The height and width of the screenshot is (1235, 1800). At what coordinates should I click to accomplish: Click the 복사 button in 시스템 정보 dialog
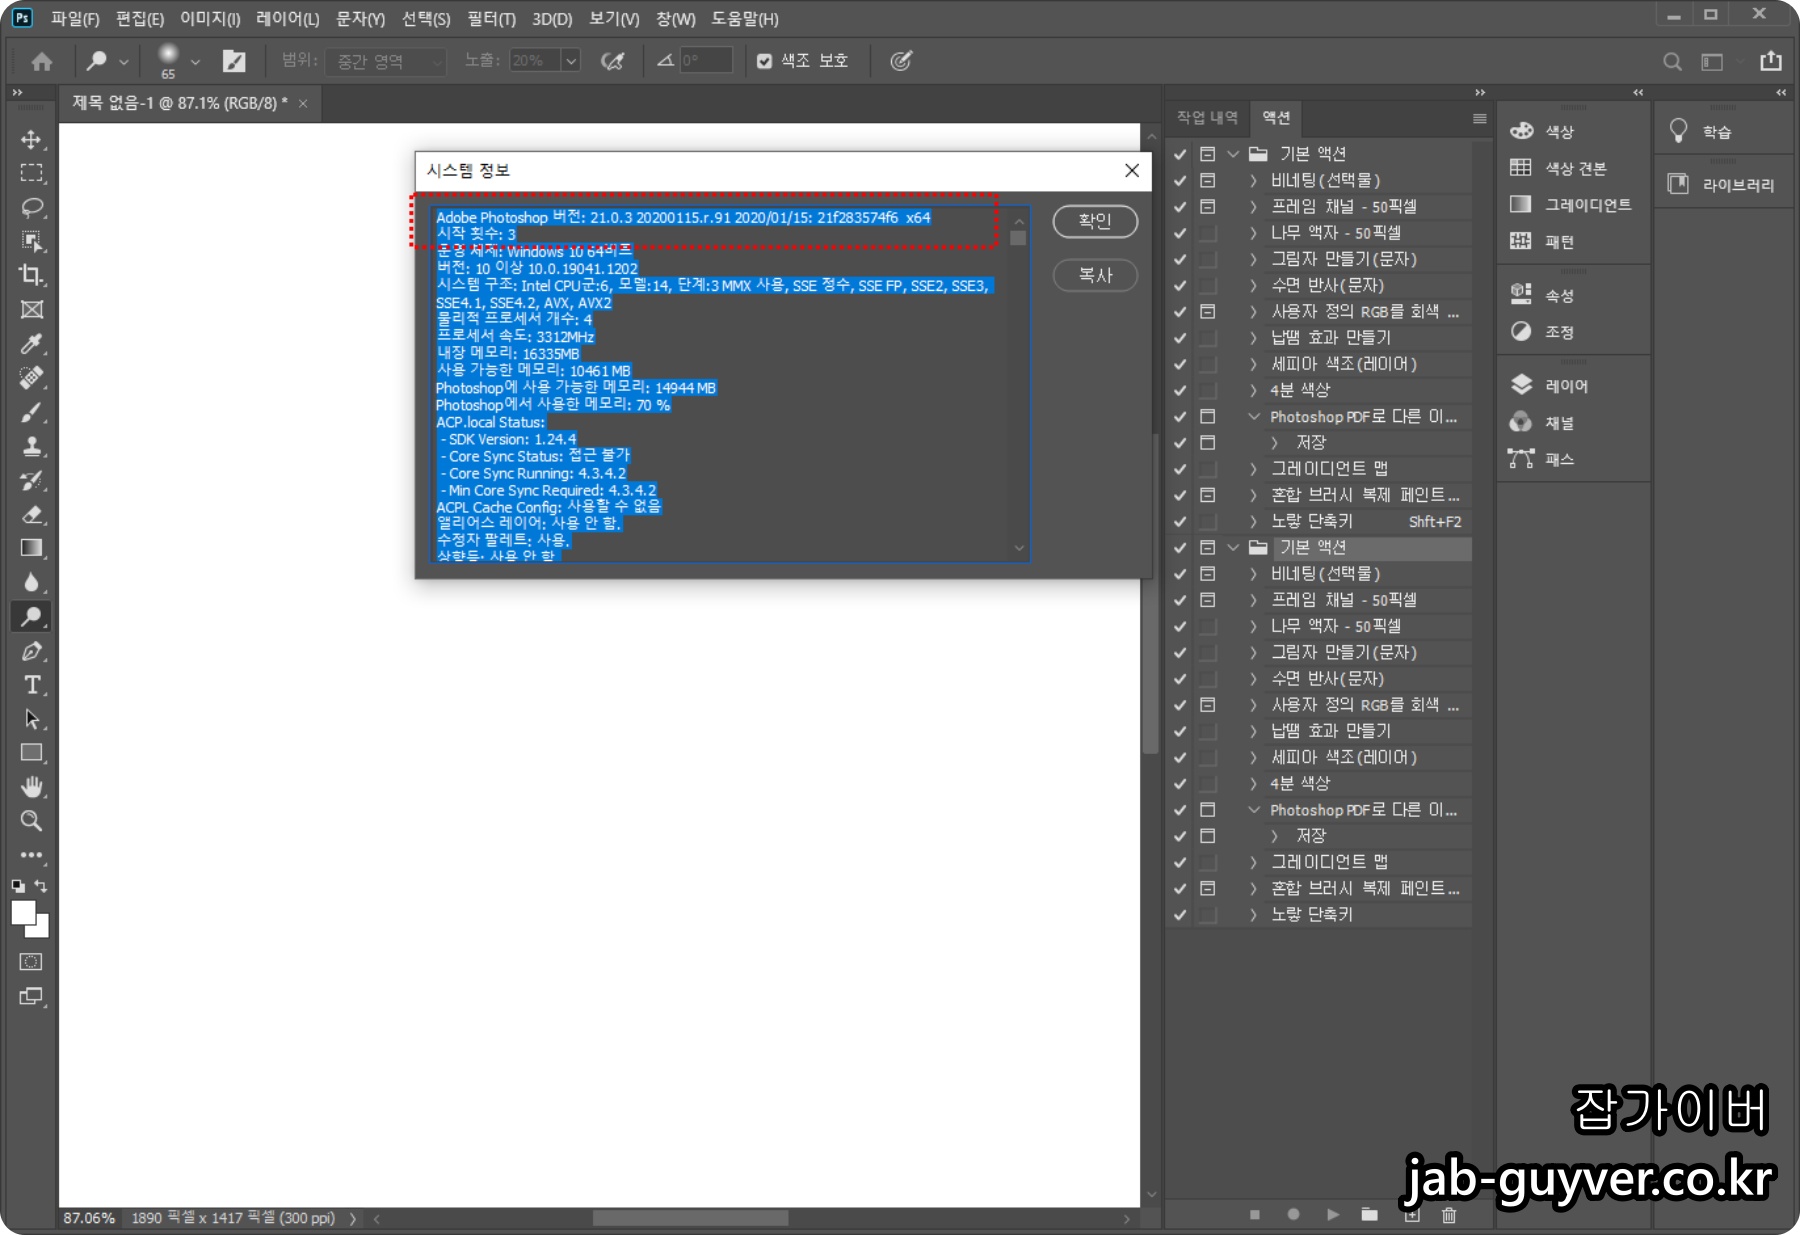pyautogui.click(x=1095, y=275)
